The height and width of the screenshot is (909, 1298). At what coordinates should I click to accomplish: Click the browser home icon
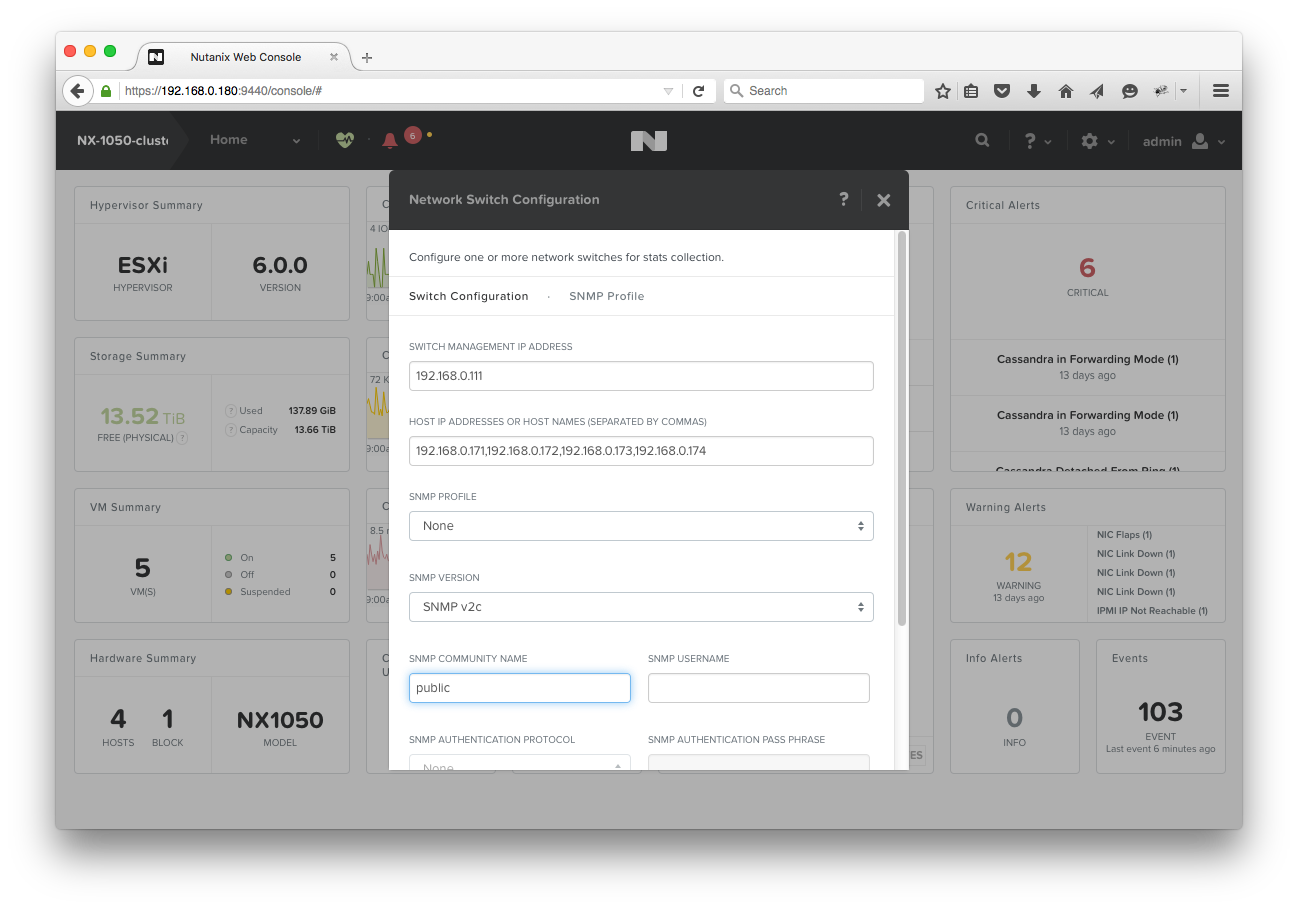[x=1066, y=91]
